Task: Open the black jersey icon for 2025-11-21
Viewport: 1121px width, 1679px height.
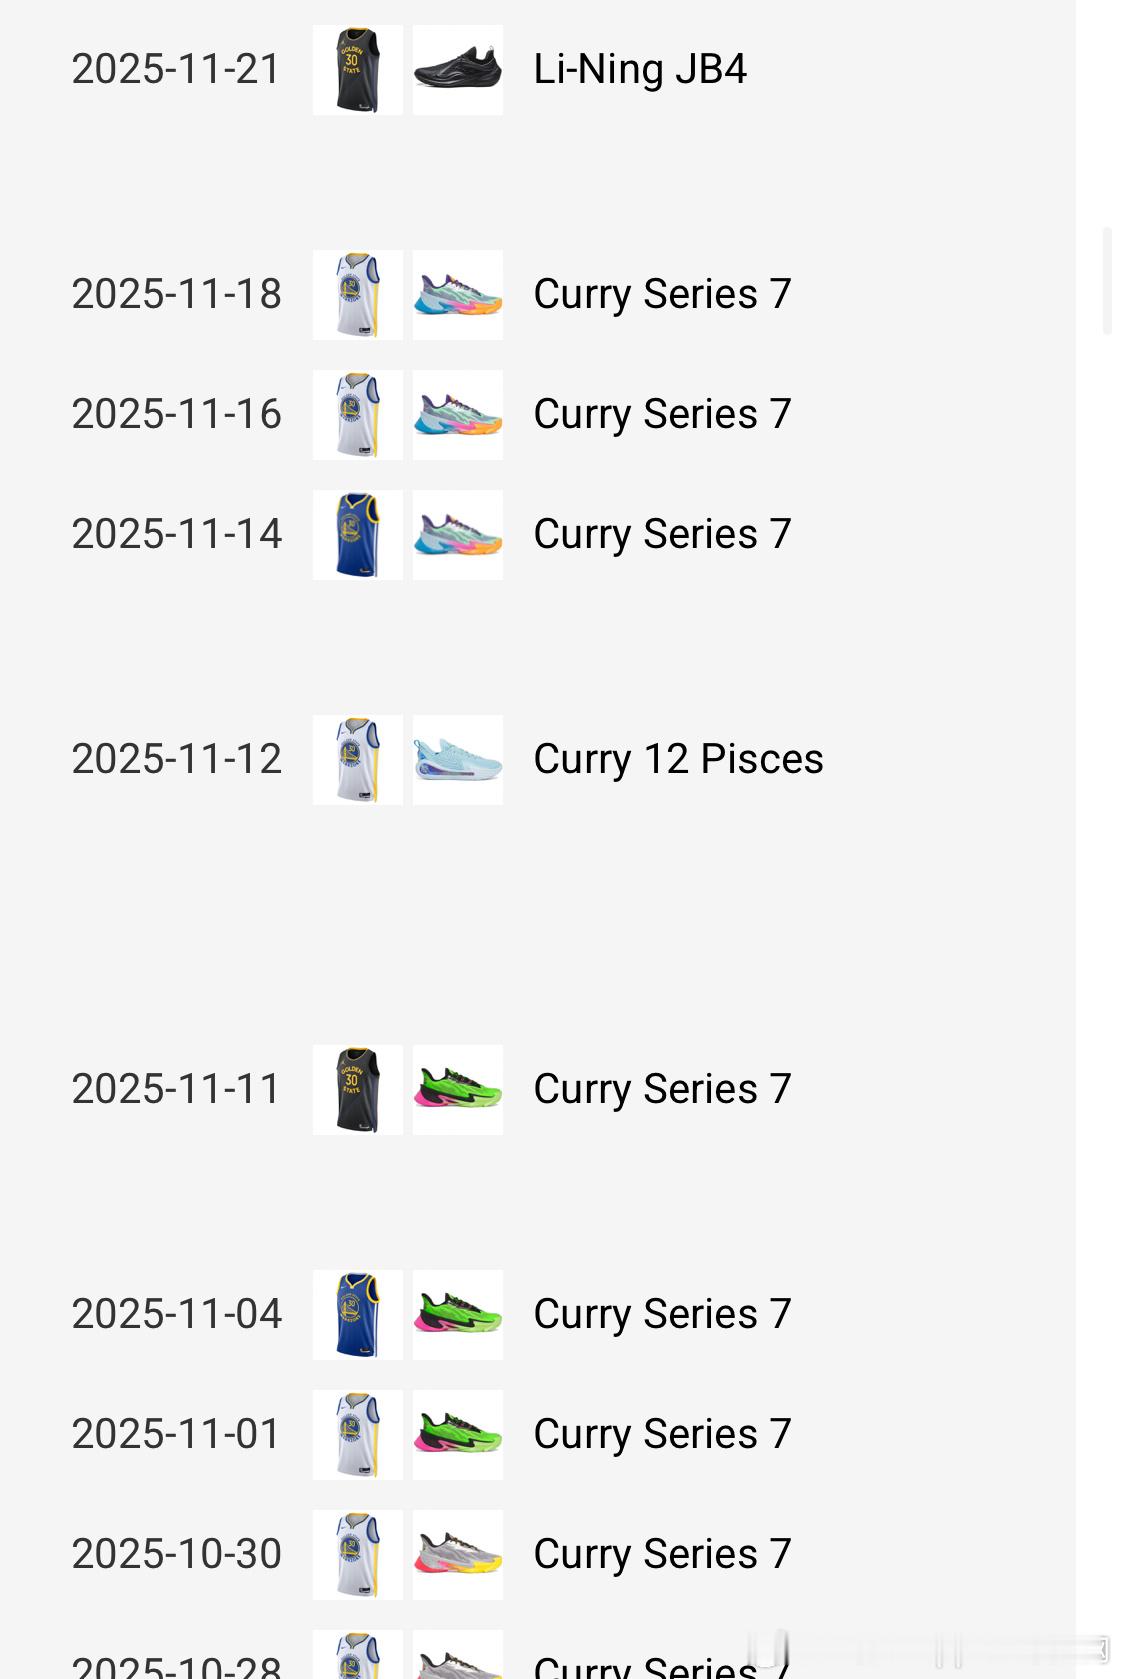Action: (x=357, y=70)
